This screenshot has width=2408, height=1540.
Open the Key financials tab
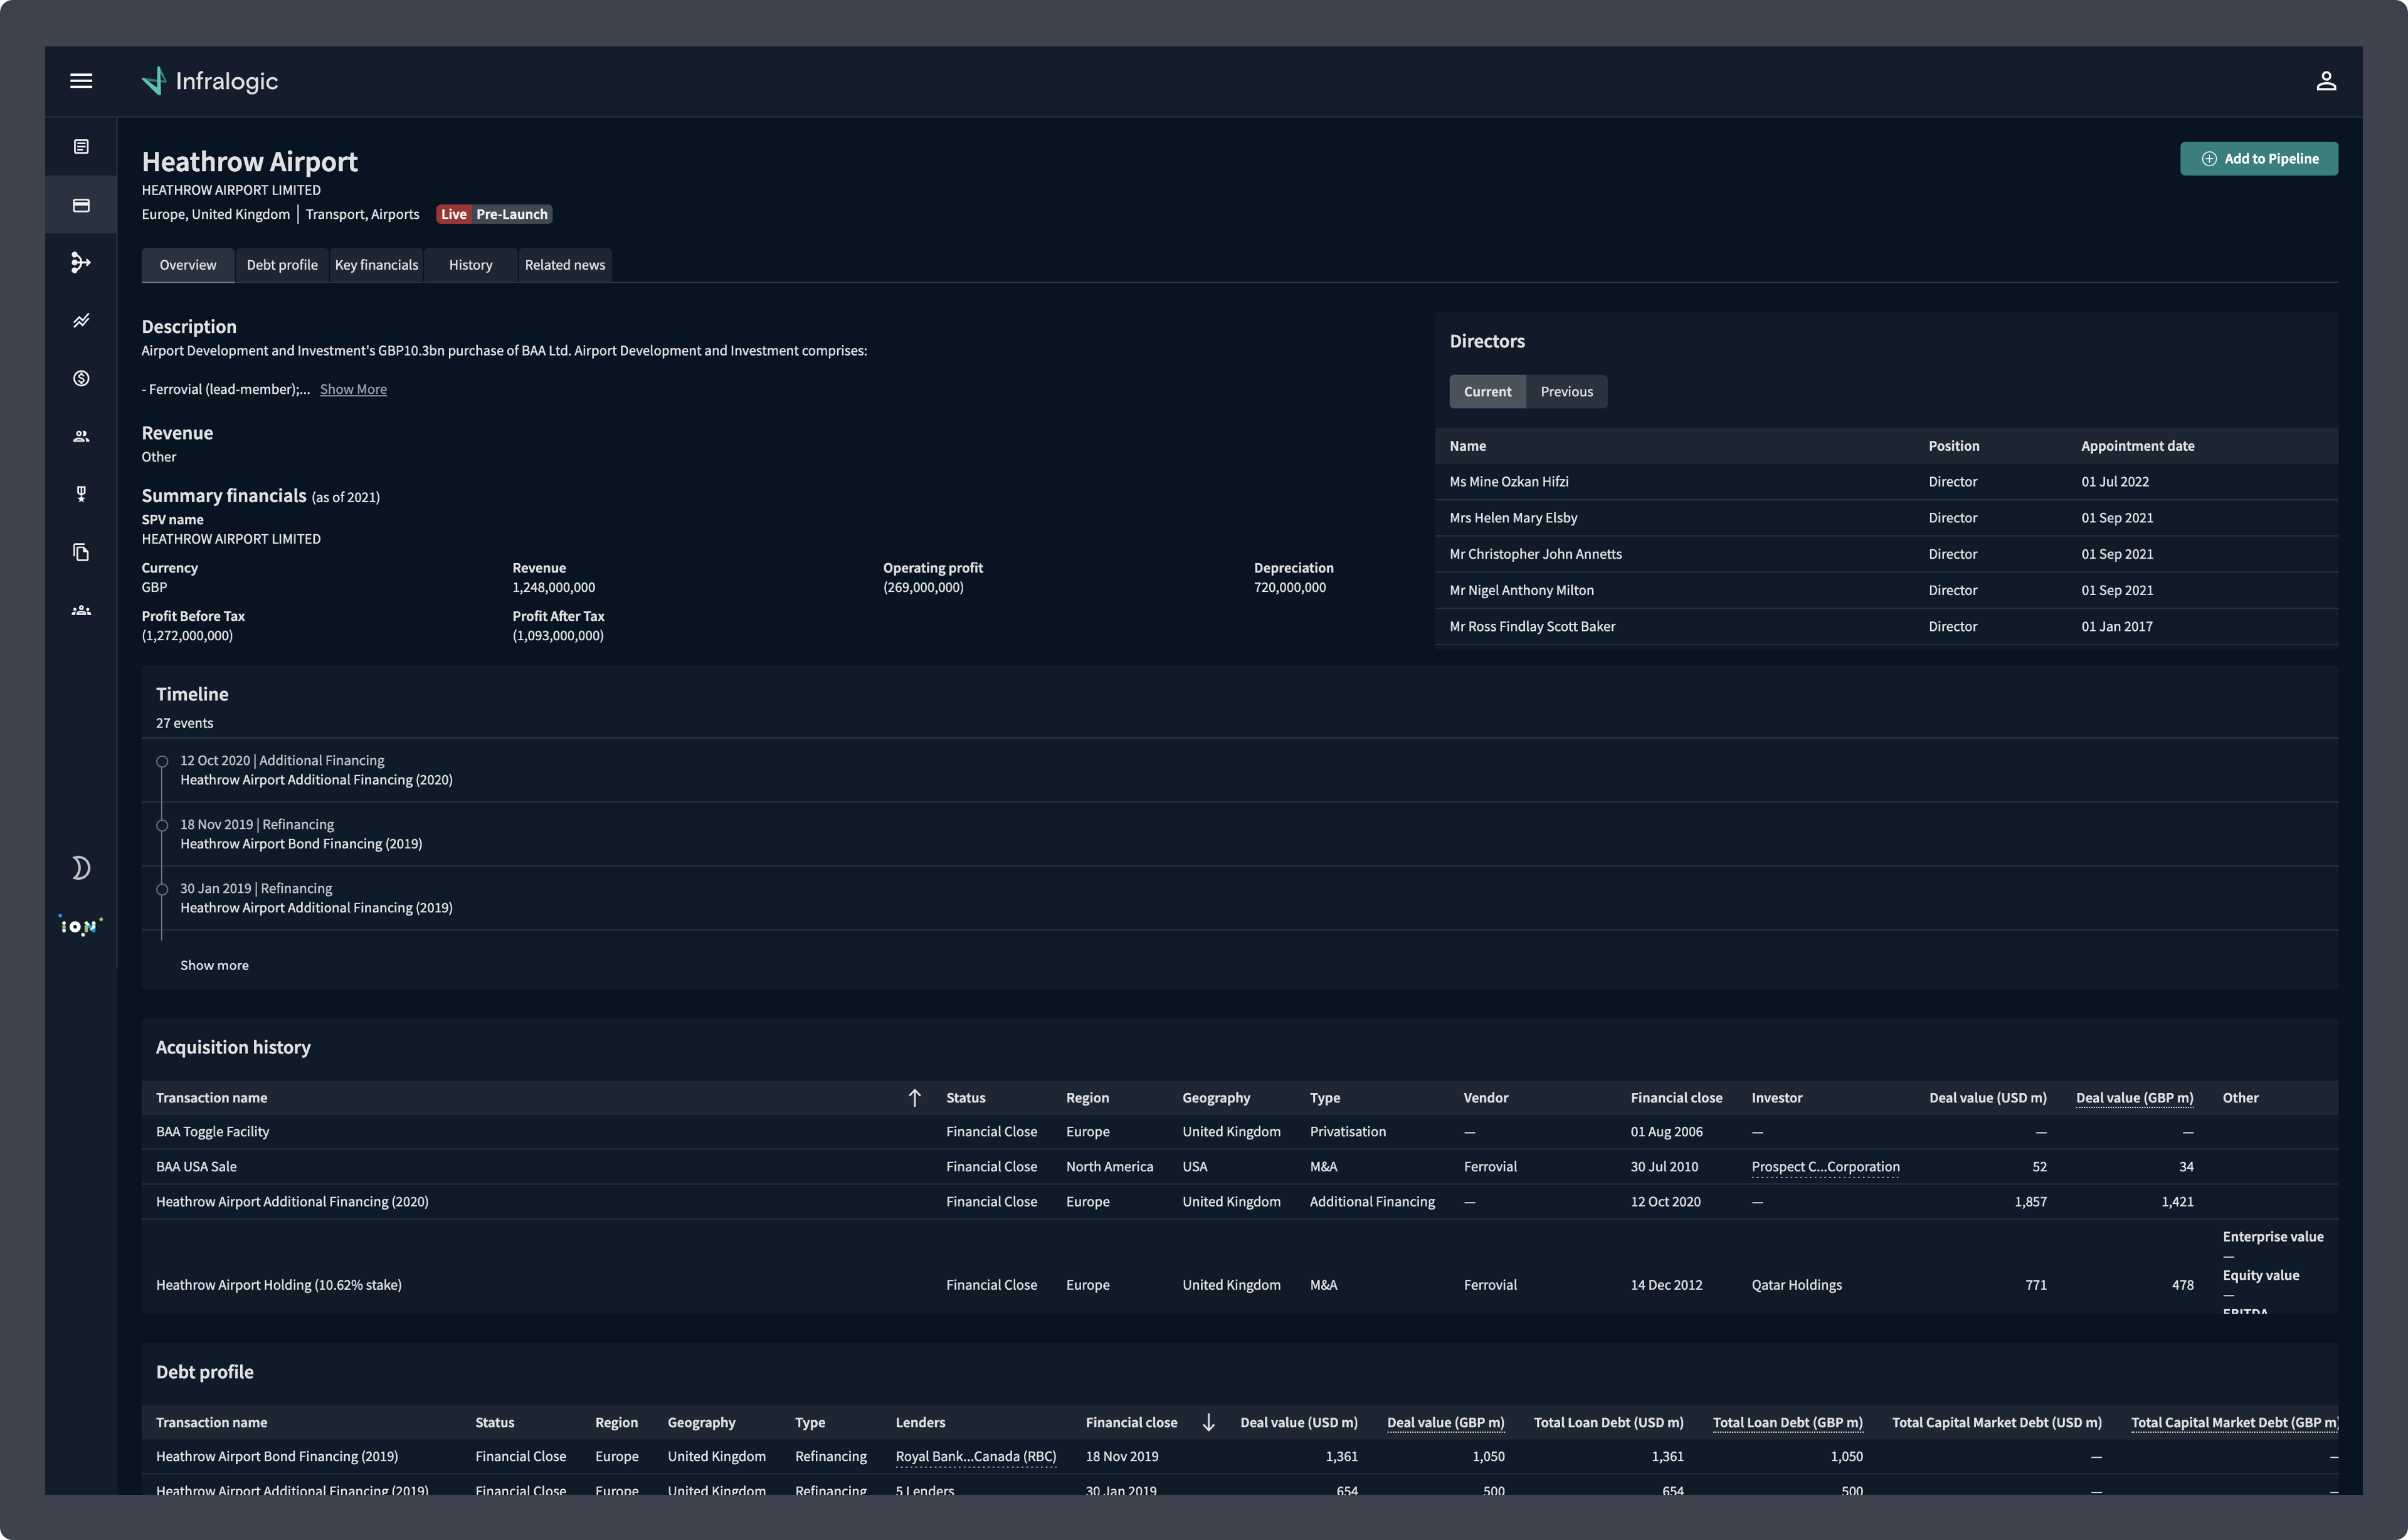tap(376, 265)
